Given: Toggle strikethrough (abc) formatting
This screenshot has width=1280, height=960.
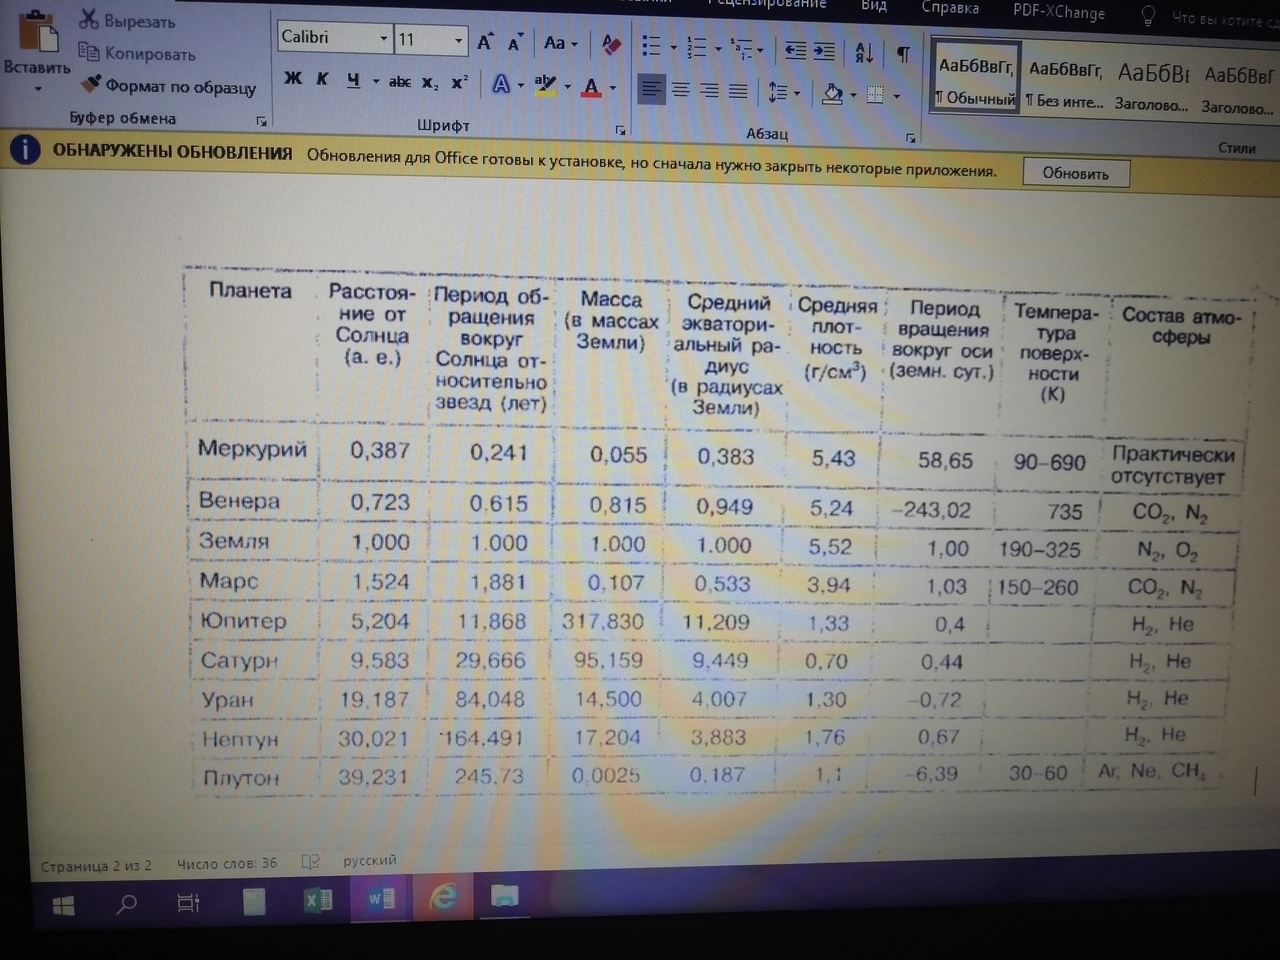Looking at the screenshot, I should (399, 82).
